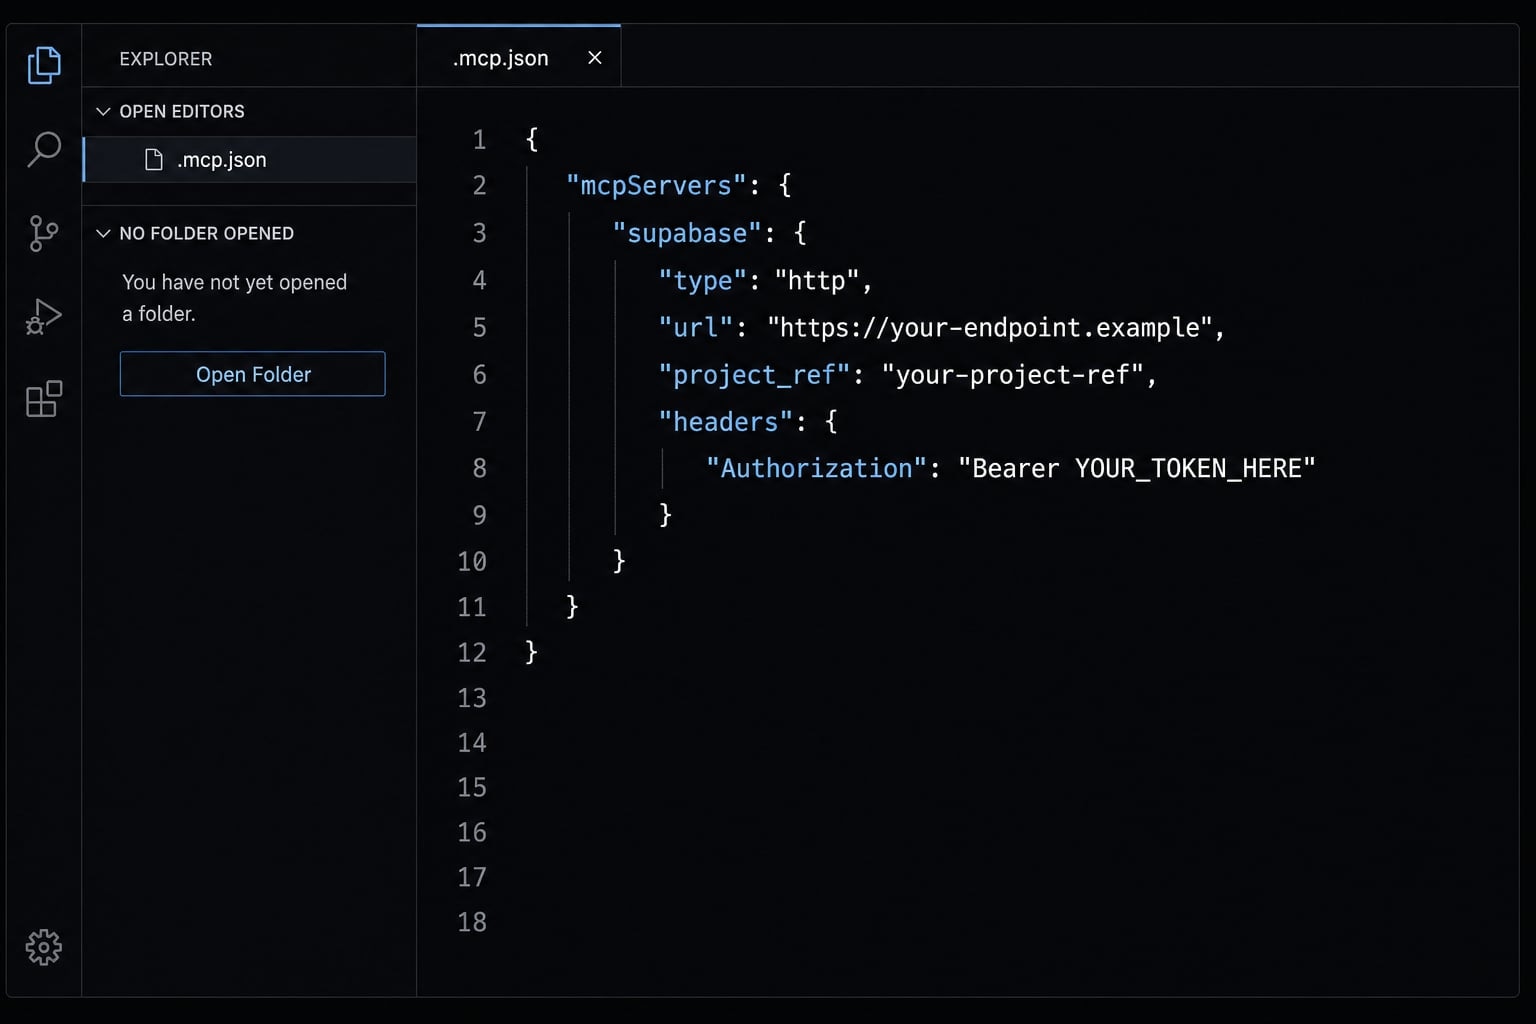Click line number 1 in the gutter
This screenshot has height=1024, width=1536.
point(480,140)
